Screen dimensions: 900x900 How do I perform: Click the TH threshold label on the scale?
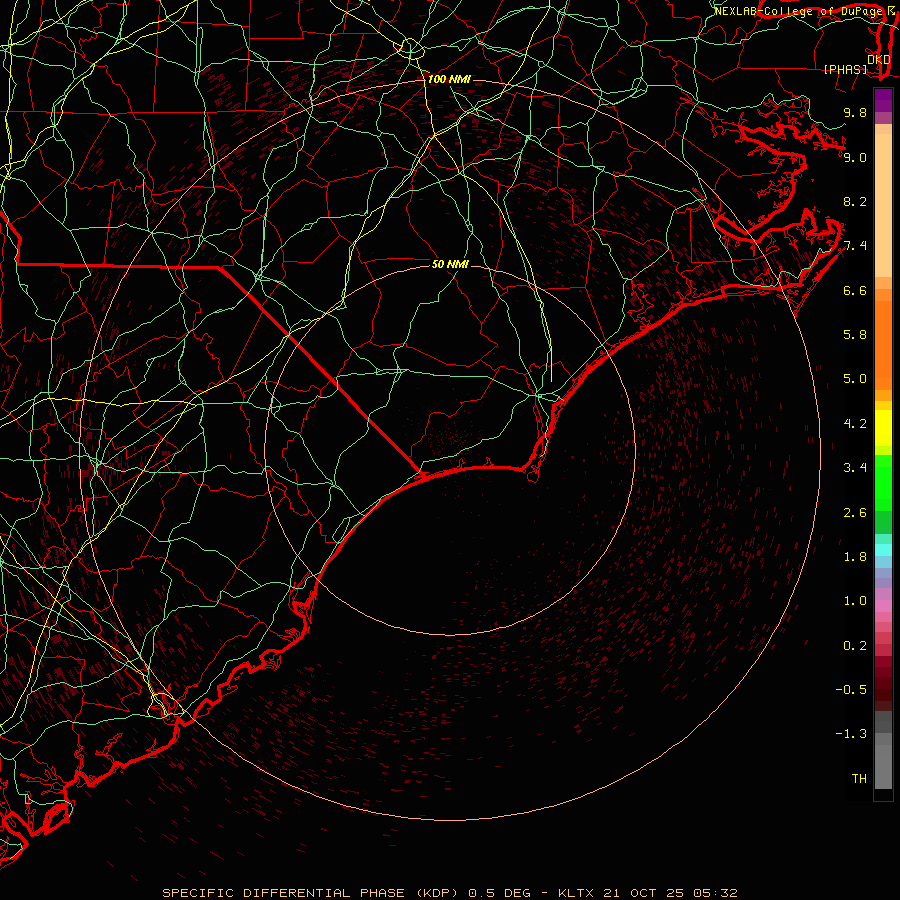click(x=859, y=779)
